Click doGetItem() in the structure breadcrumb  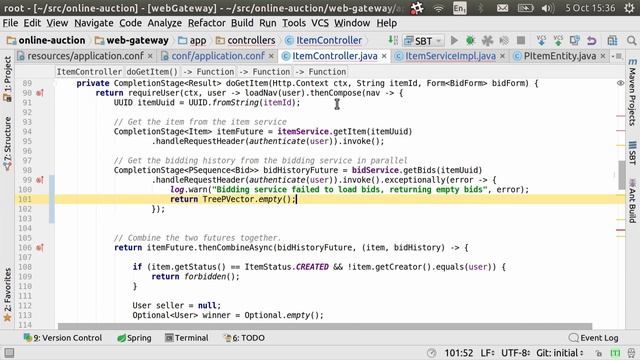(152, 72)
